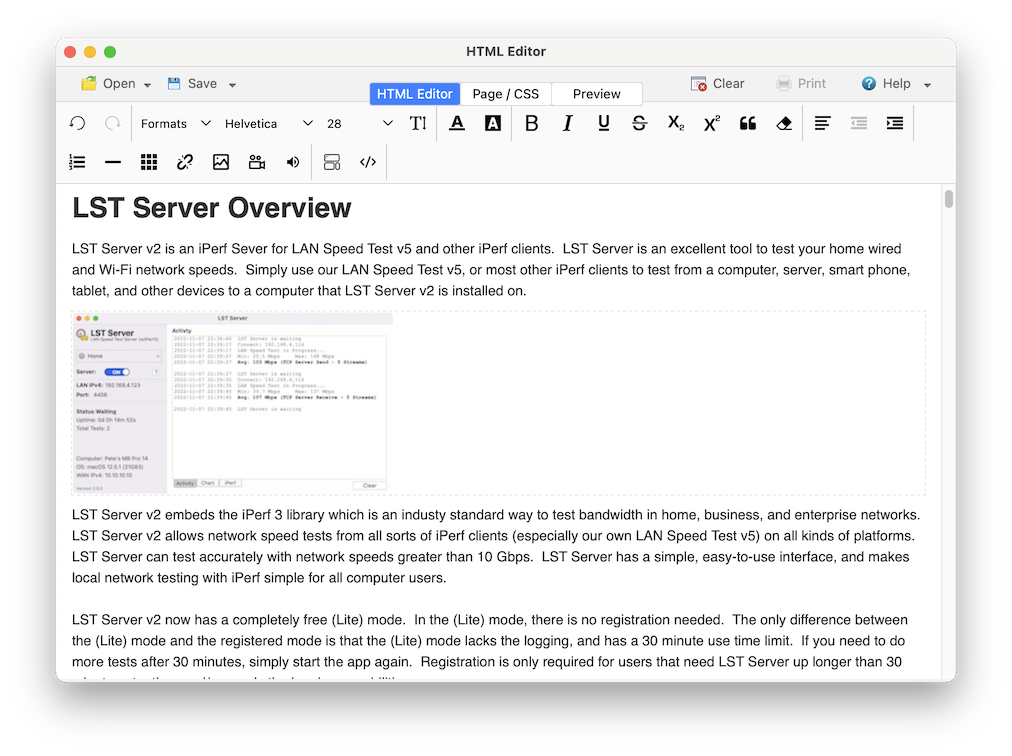
Task: Open the text alignment icon
Action: click(822, 123)
